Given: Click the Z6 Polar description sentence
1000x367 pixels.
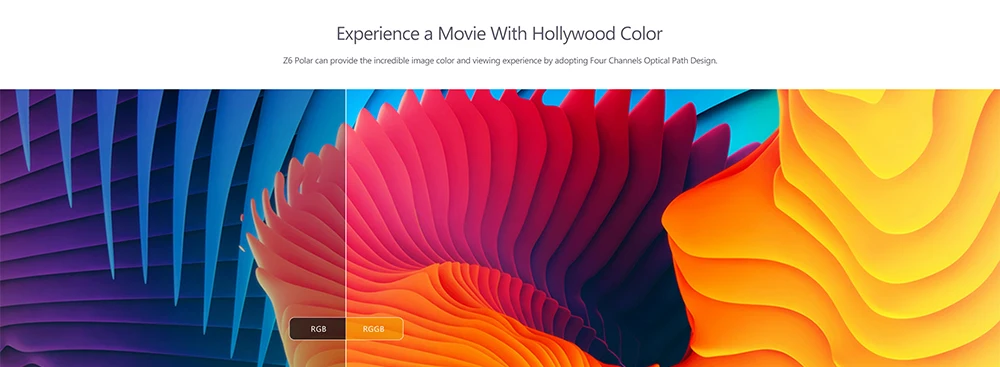Looking at the screenshot, I should [499, 61].
